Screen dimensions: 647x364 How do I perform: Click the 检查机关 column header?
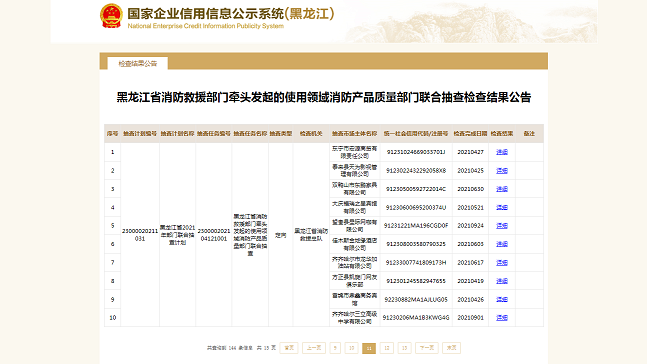tap(311, 134)
